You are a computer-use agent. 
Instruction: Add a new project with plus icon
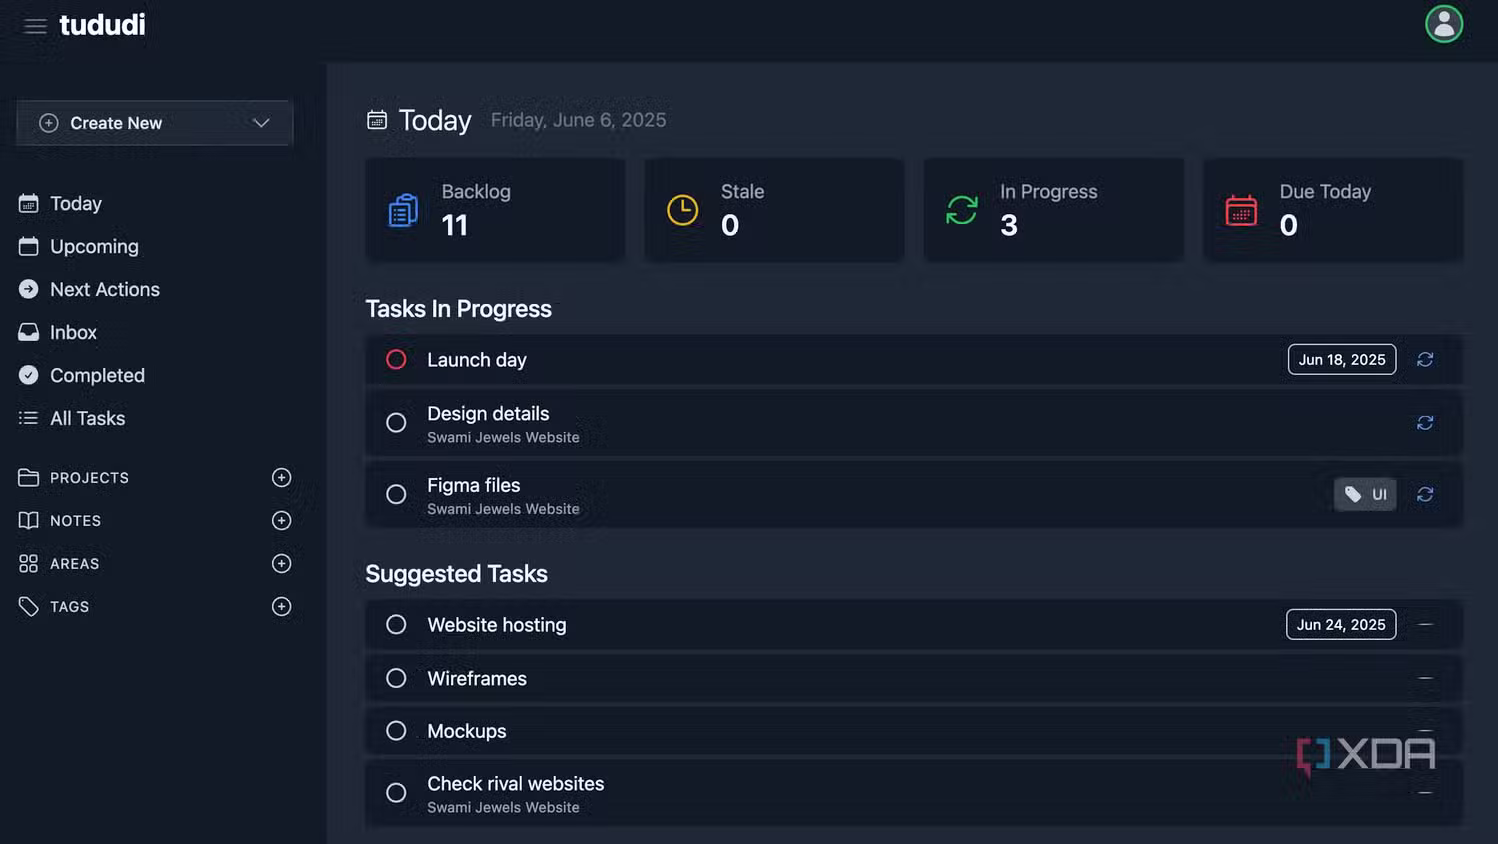pyautogui.click(x=281, y=478)
